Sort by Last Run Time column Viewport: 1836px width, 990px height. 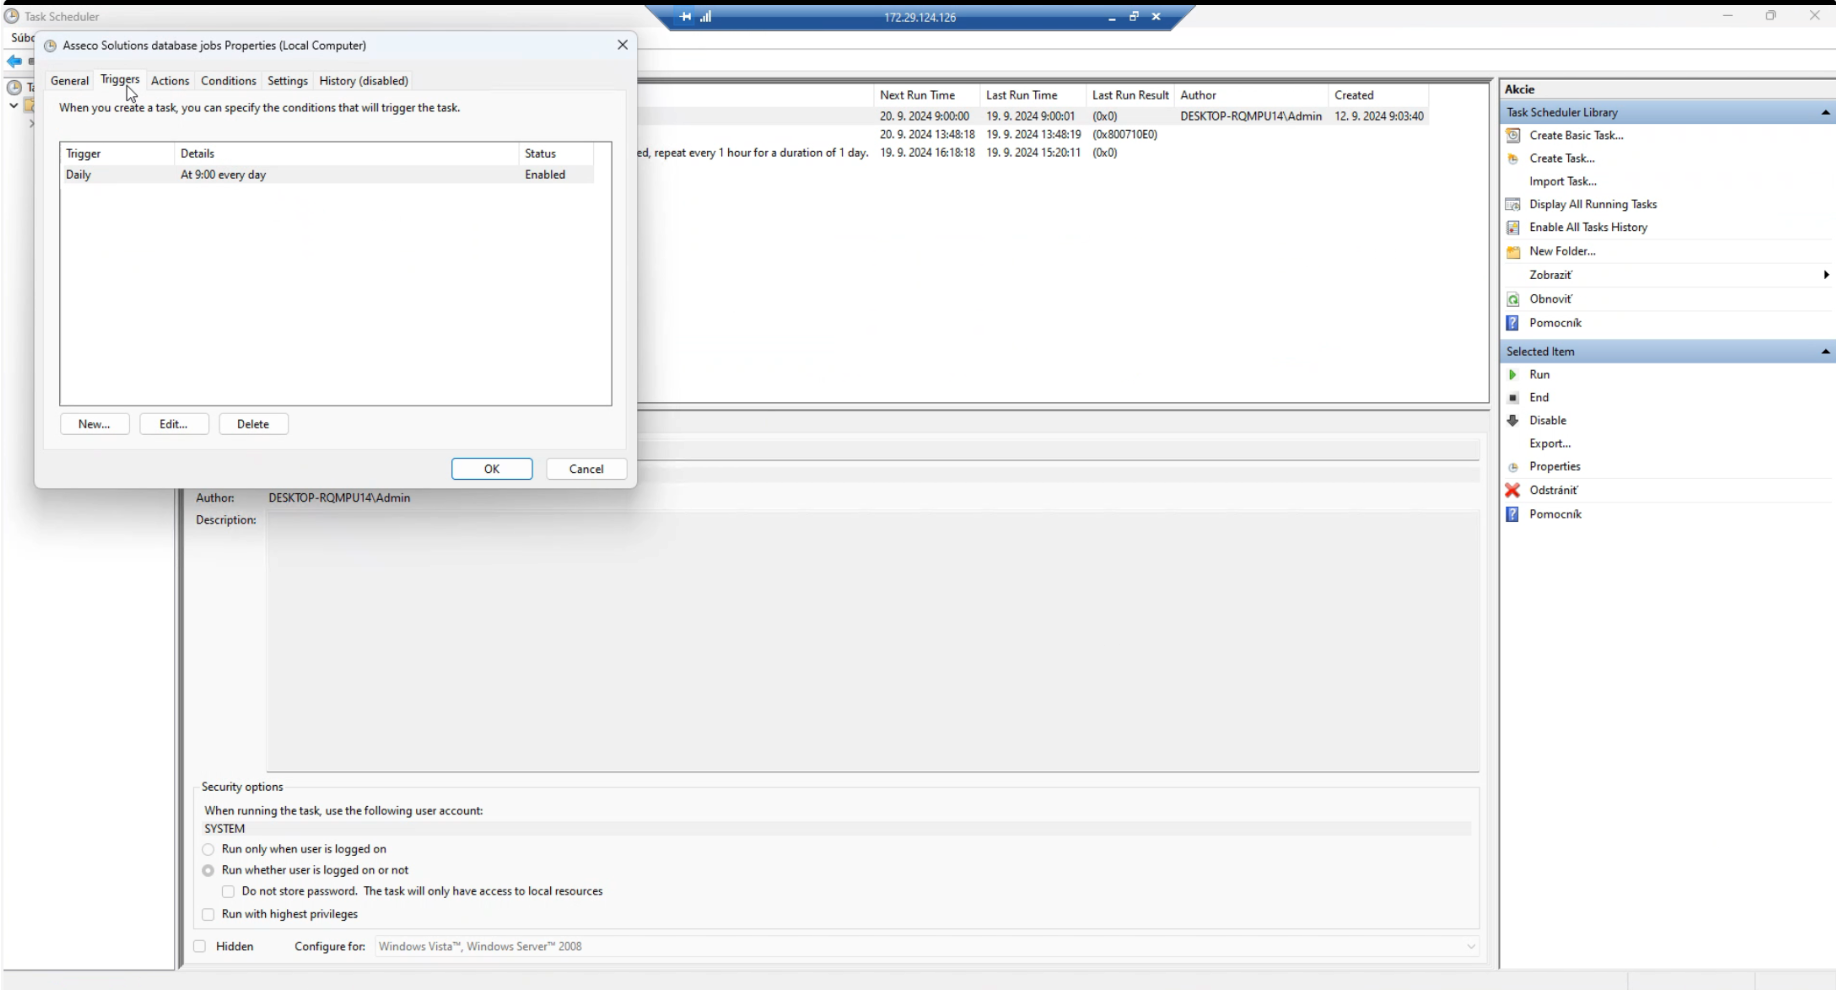(1033, 95)
